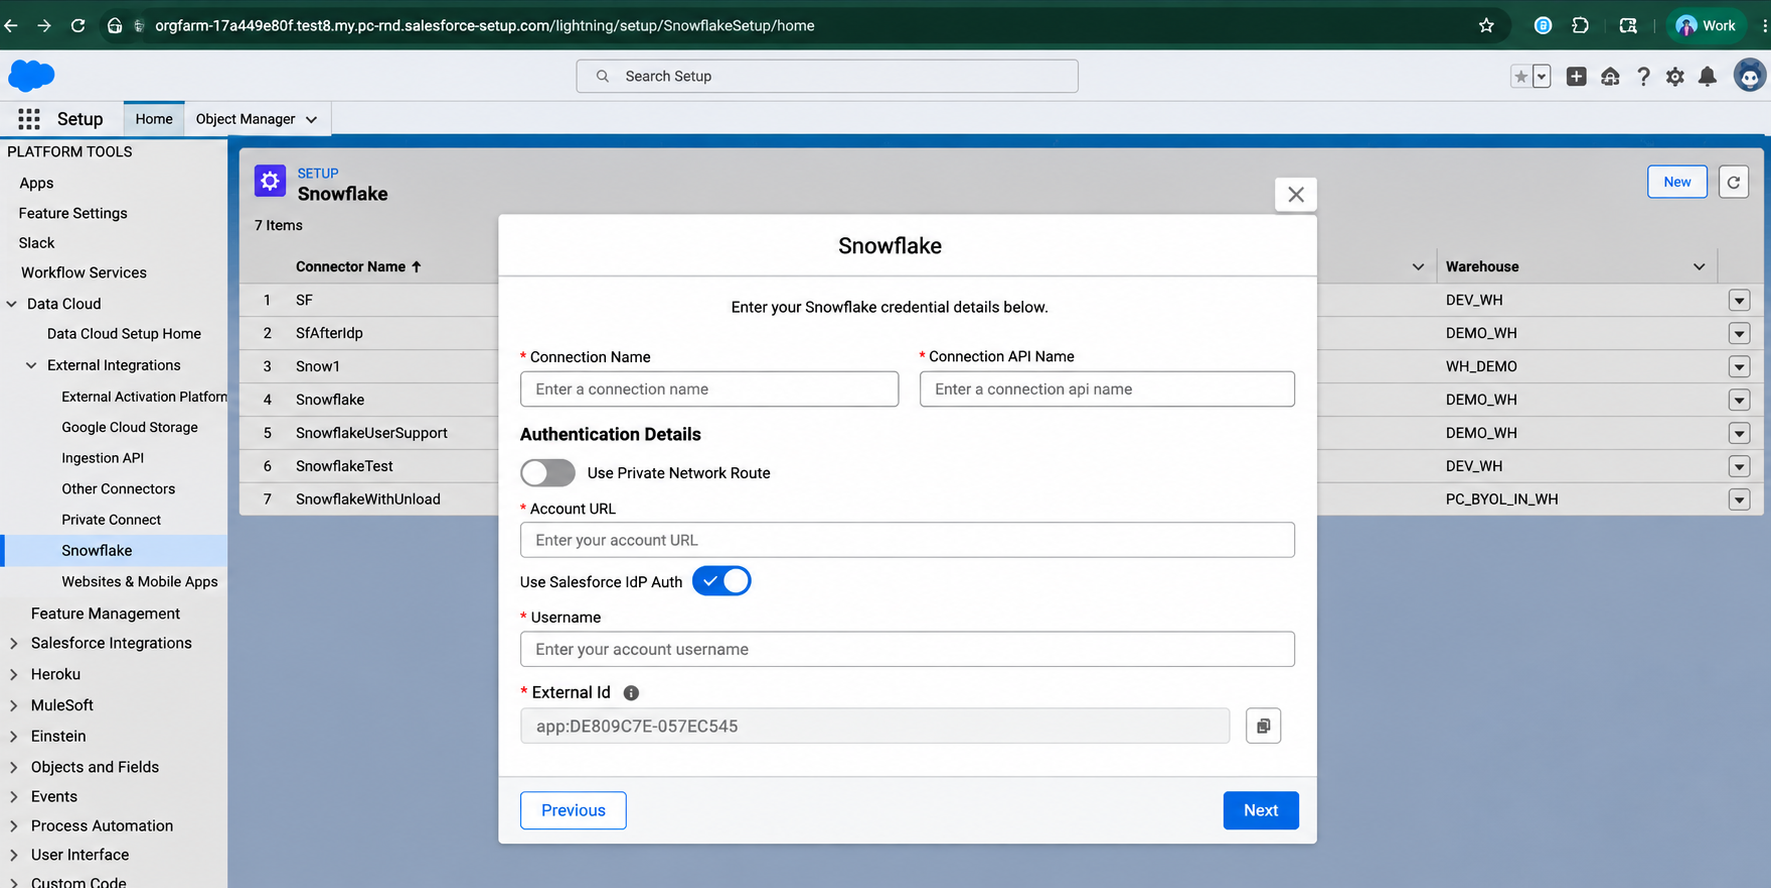1771x888 pixels.
Task: Open Ingestion API sidebar item
Action: click(103, 458)
